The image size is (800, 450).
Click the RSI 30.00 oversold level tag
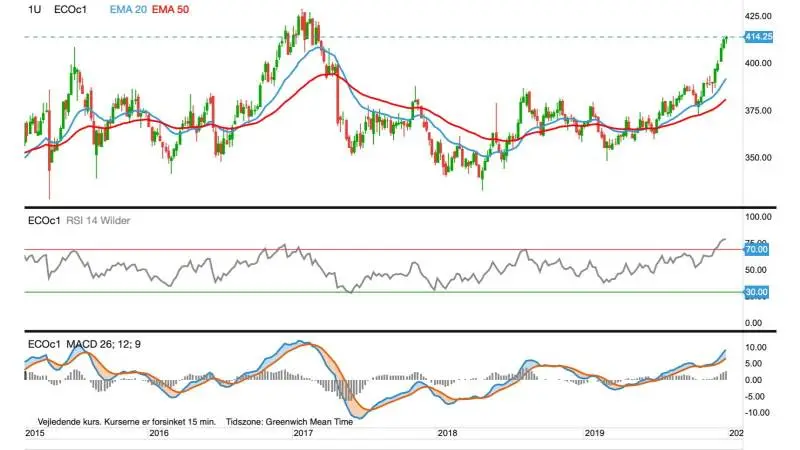(756, 292)
